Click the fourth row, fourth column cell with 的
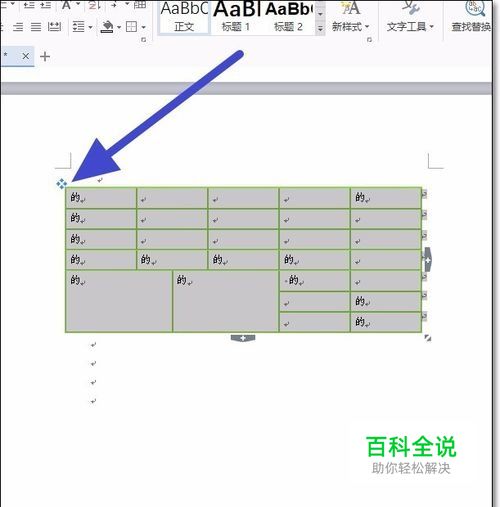Image resolution: width=500 pixels, height=507 pixels. click(314, 260)
